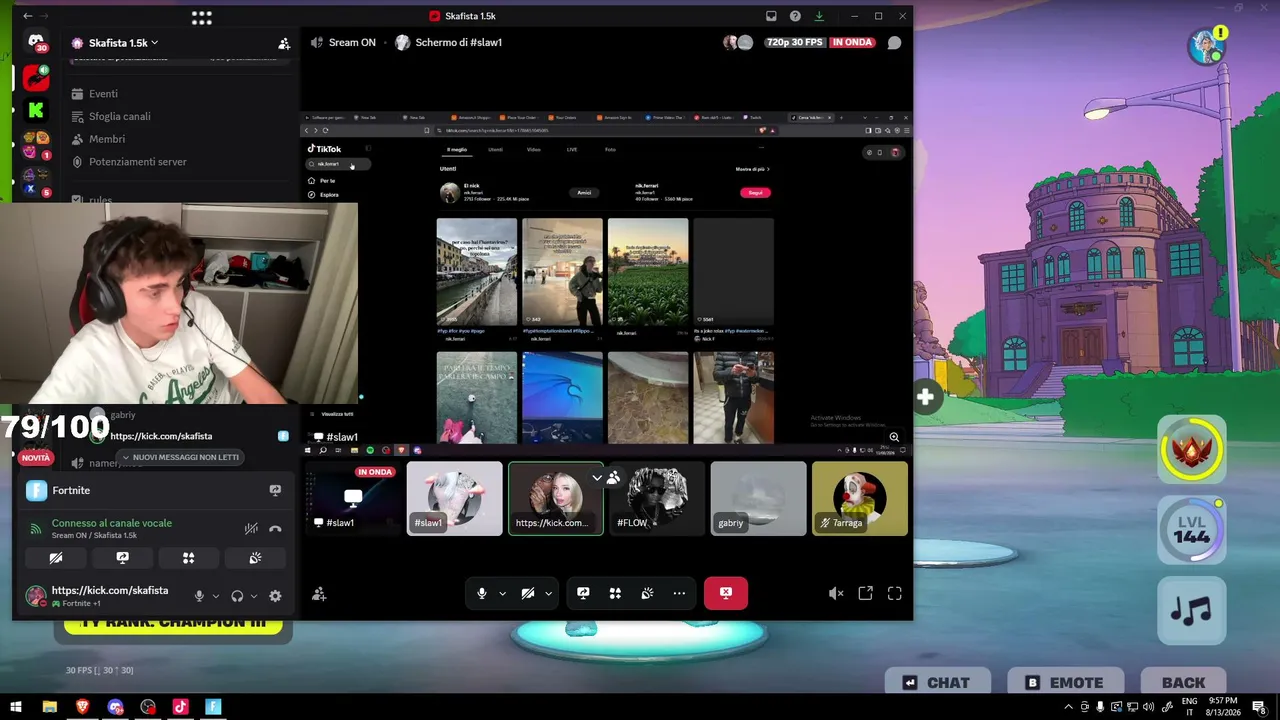Open Discord direct messages home icon
Image resolution: width=1280 pixels, height=720 pixels.
pos(36,43)
